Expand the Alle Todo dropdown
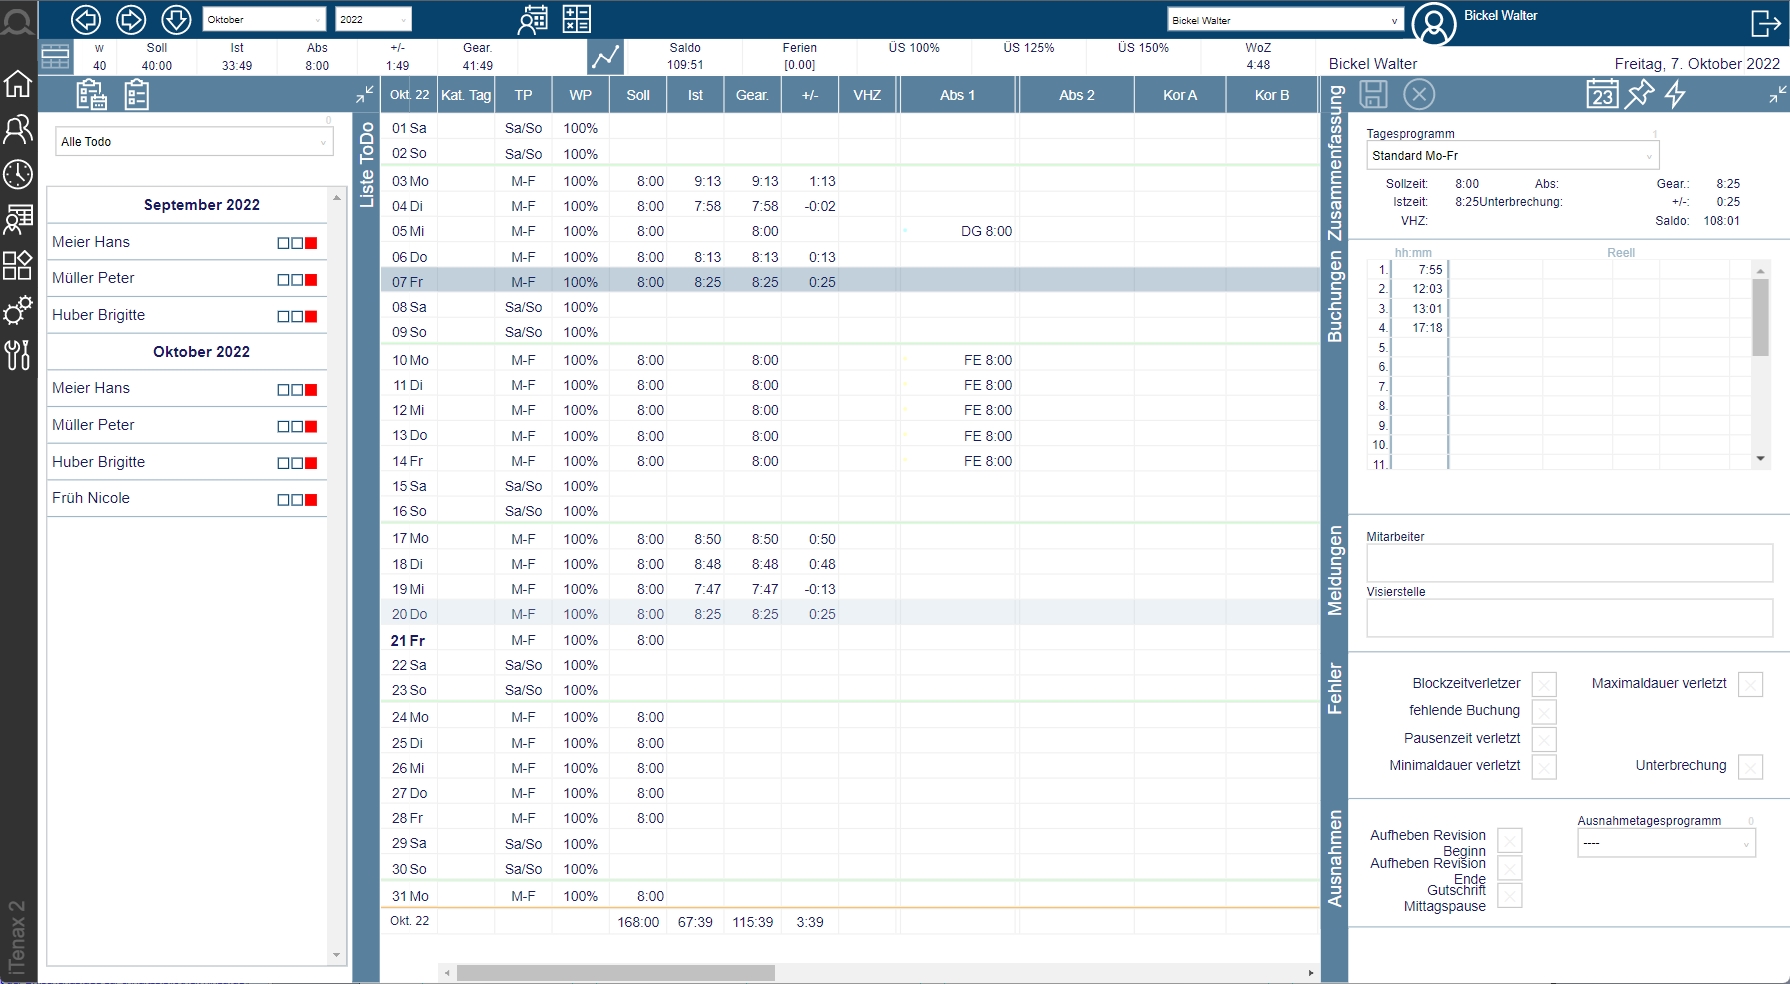Viewport: 1790px width, 984px height. click(x=192, y=142)
